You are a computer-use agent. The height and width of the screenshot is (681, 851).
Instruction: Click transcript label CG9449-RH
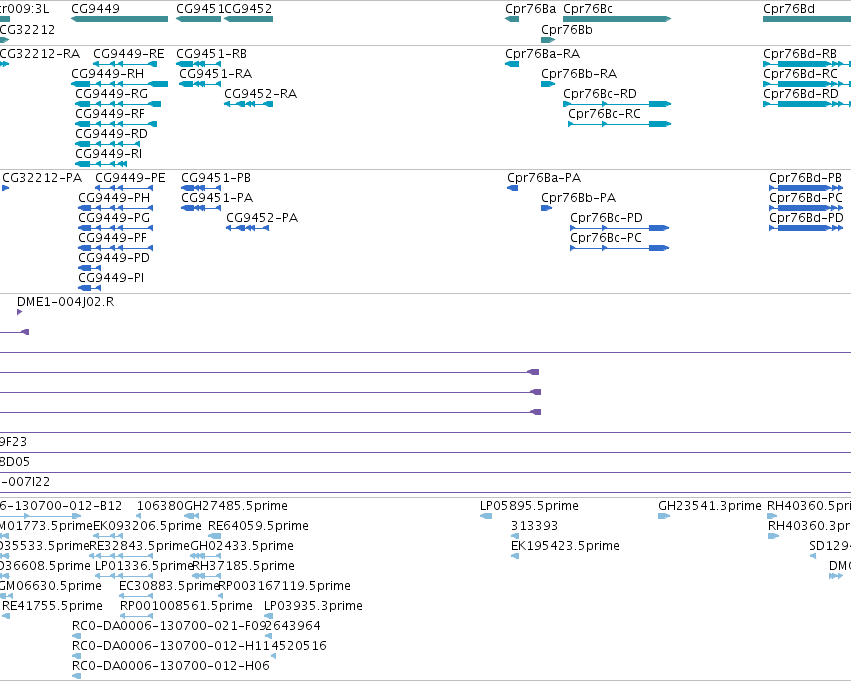coord(107,74)
